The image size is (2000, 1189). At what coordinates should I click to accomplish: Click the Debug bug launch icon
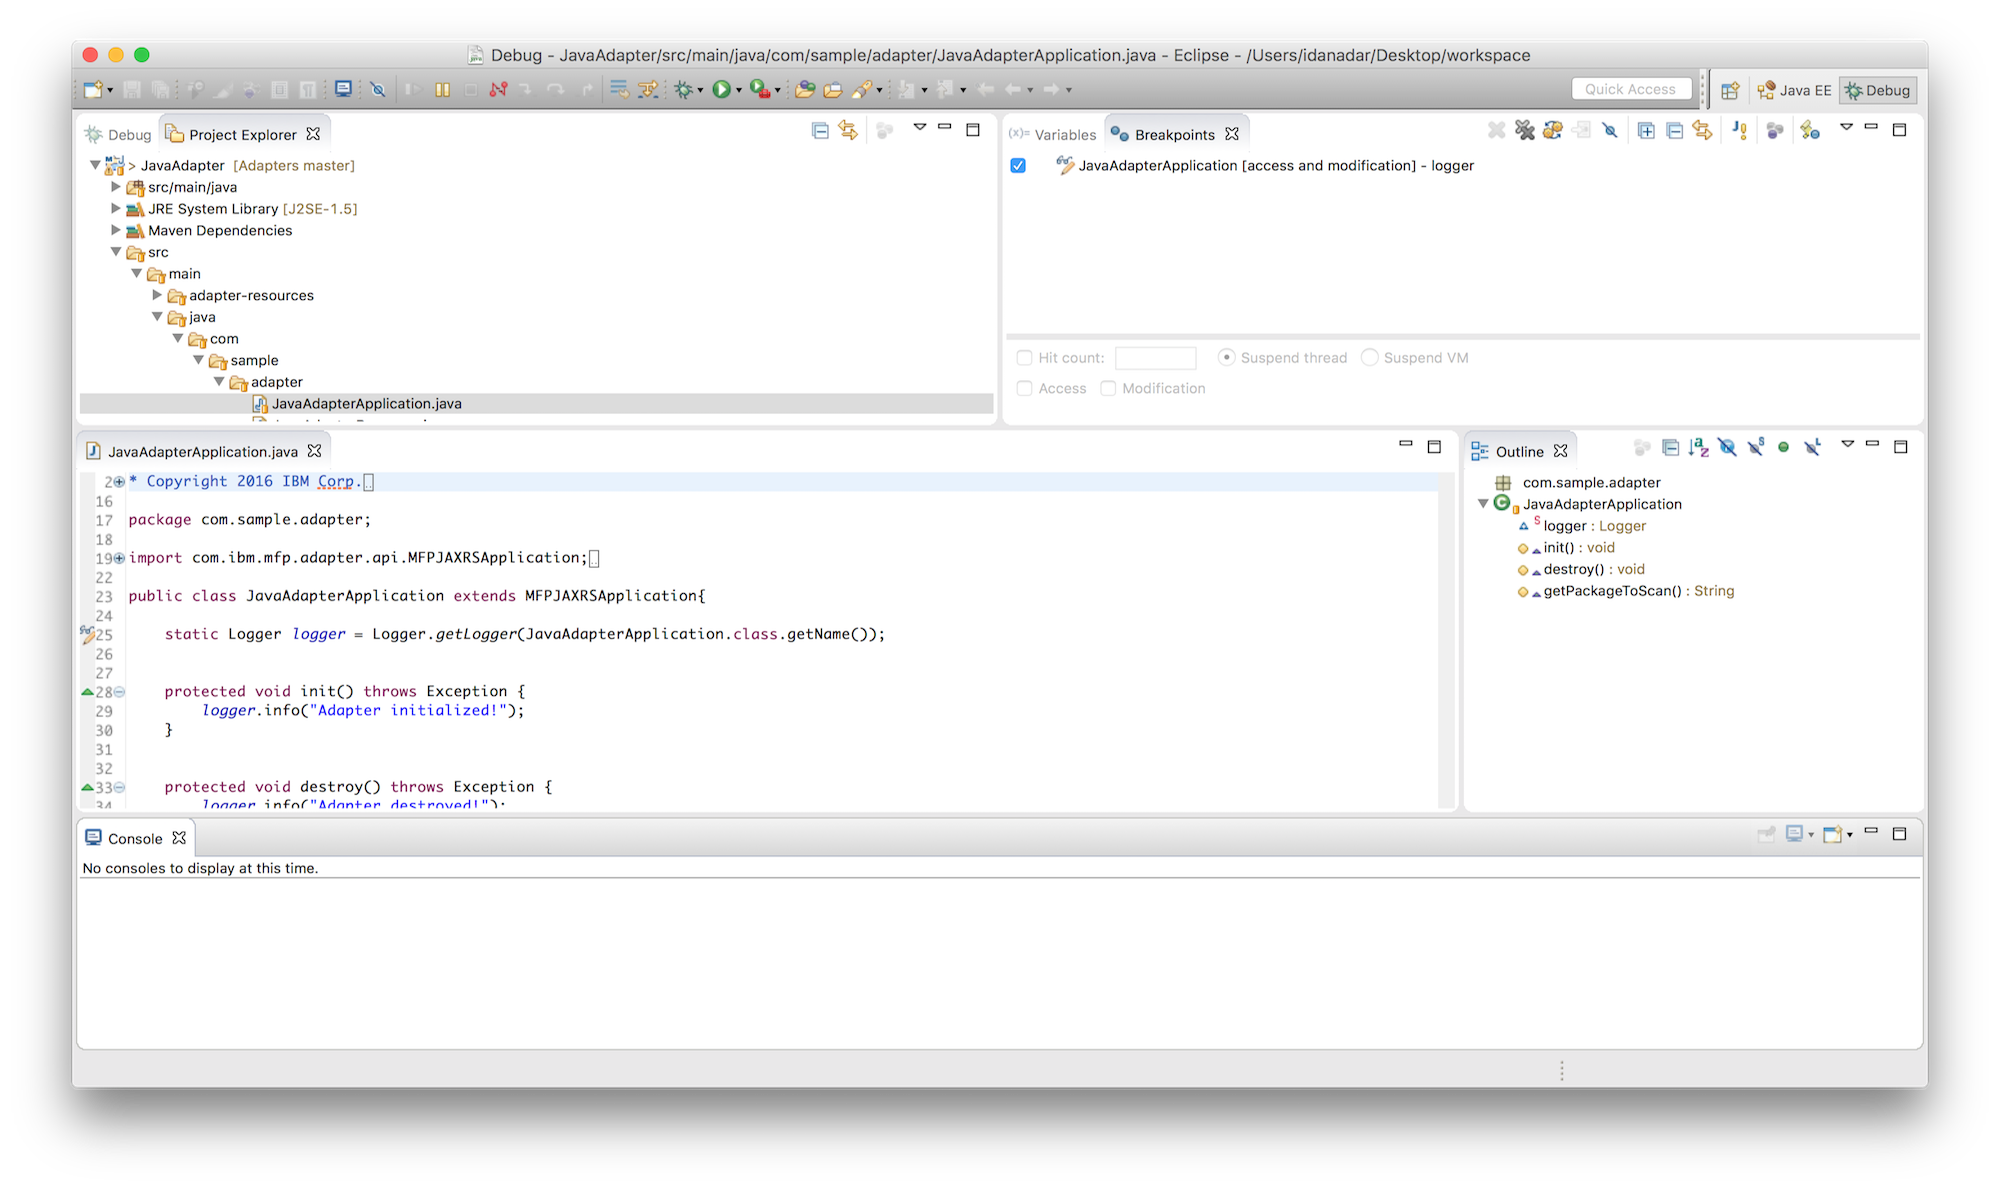(x=684, y=90)
